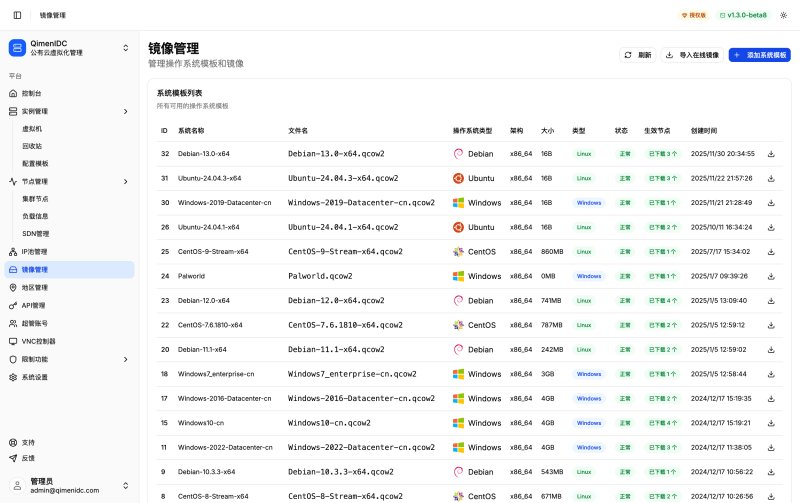The height and width of the screenshot is (503, 800).
Task: Download the Ubuntu-24.04.1-x64 image
Action: (x=771, y=227)
